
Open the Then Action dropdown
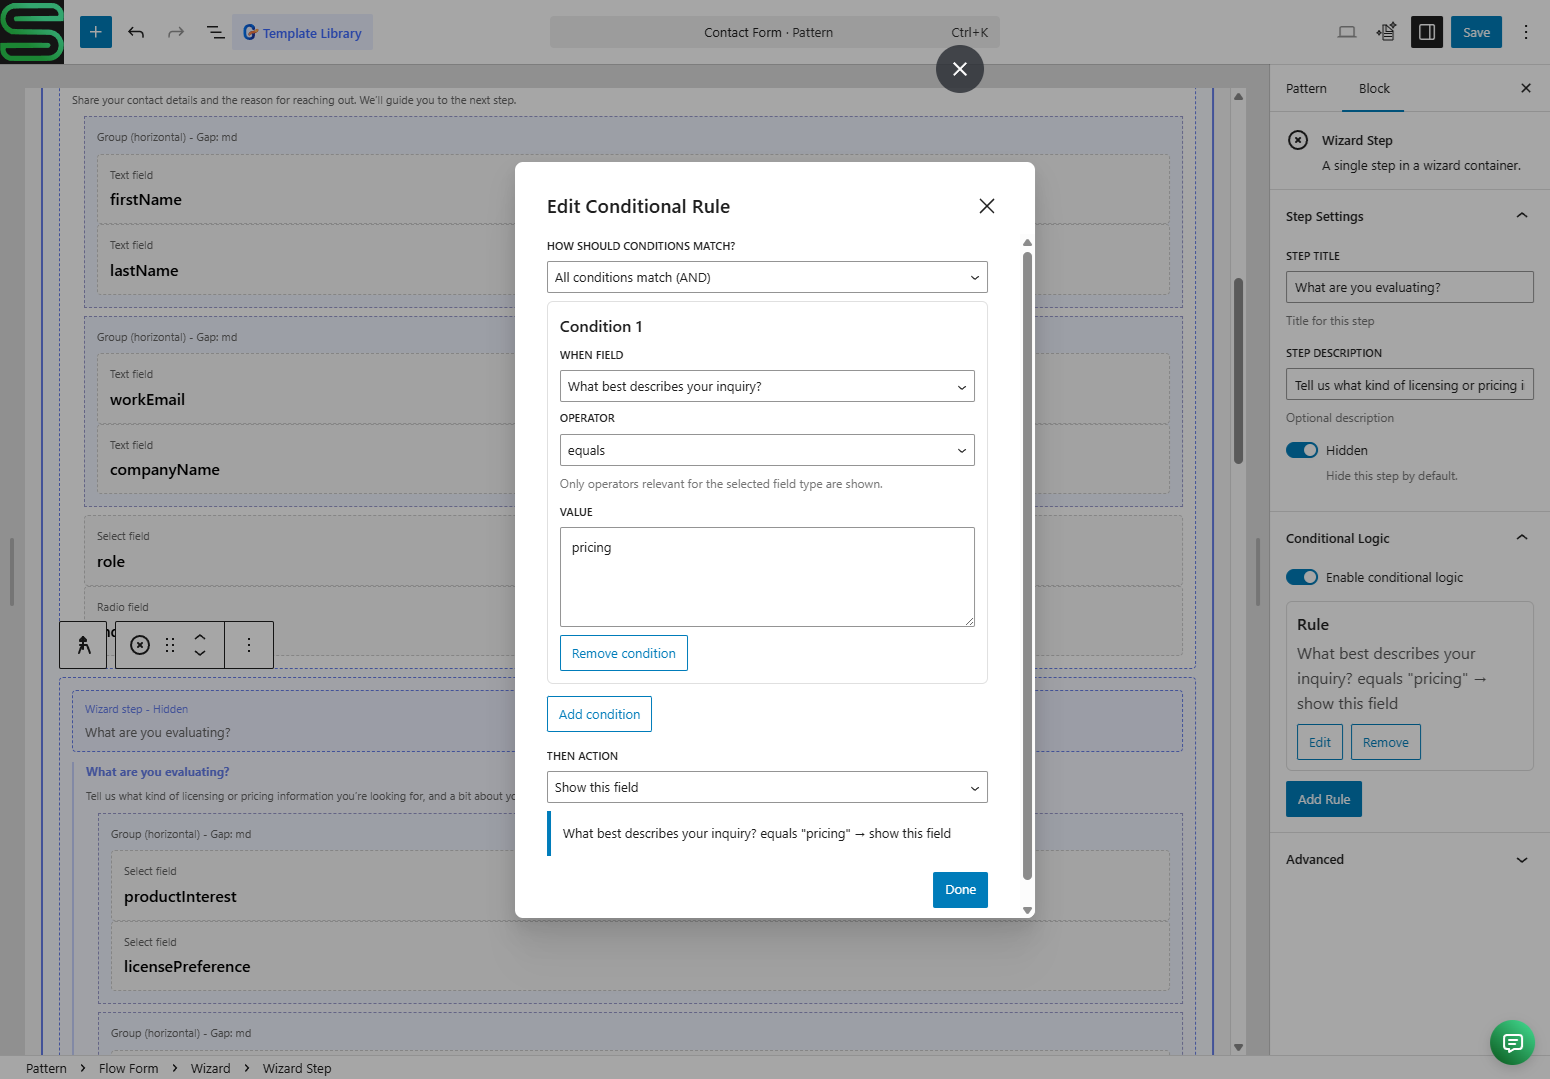767,787
